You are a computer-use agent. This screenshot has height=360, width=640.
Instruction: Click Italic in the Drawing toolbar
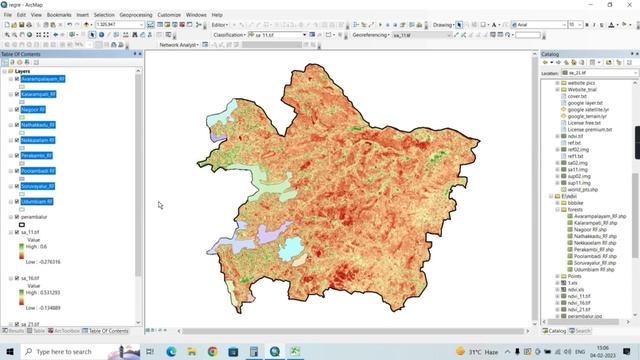(594, 25)
